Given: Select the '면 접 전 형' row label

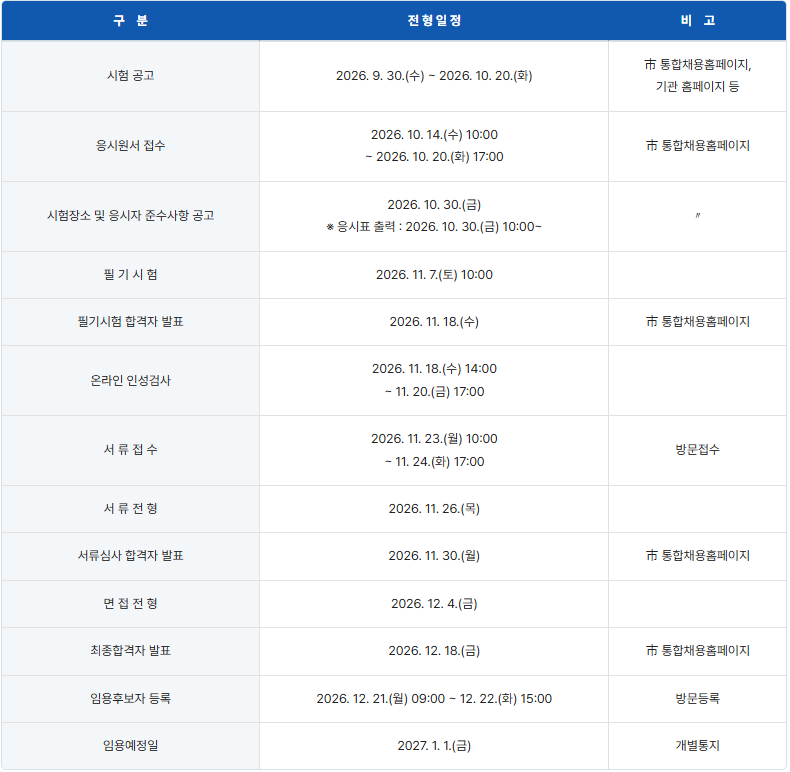Looking at the screenshot, I should click(x=130, y=603).
